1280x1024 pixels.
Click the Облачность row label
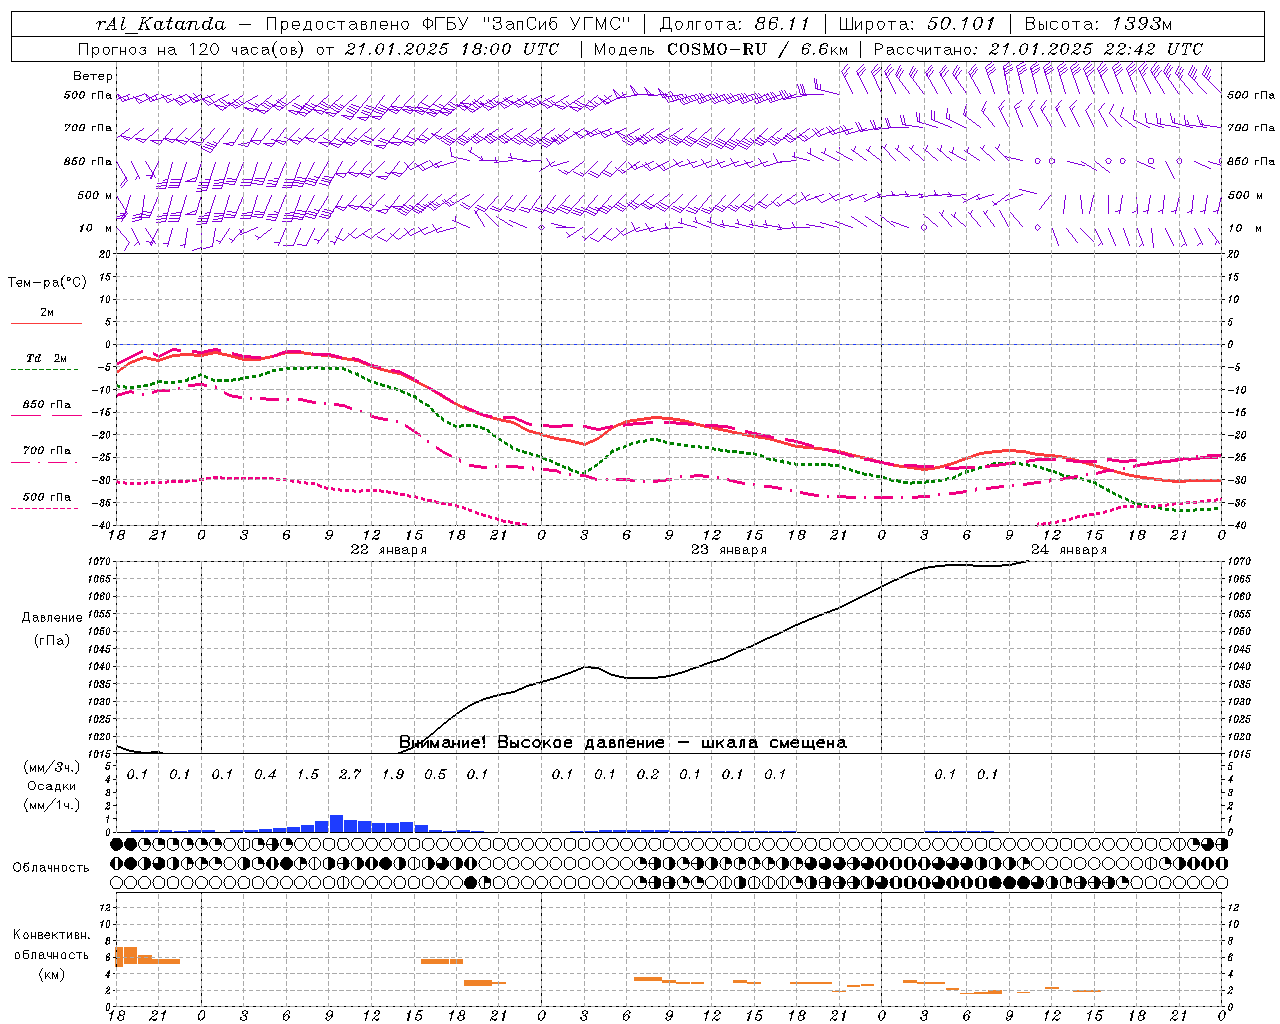point(51,868)
